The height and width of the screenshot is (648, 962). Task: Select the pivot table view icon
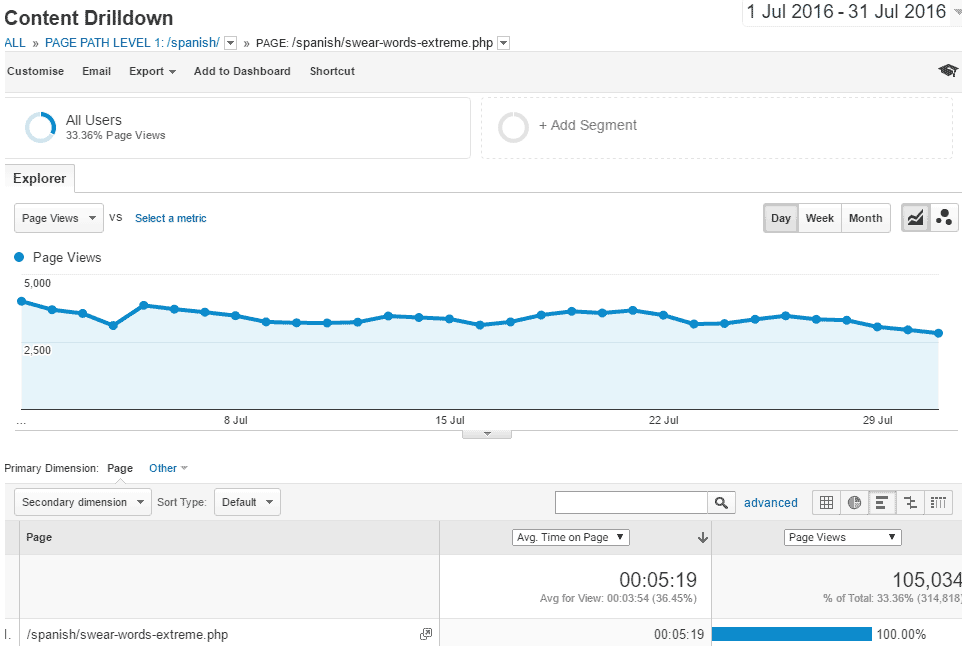(x=938, y=502)
